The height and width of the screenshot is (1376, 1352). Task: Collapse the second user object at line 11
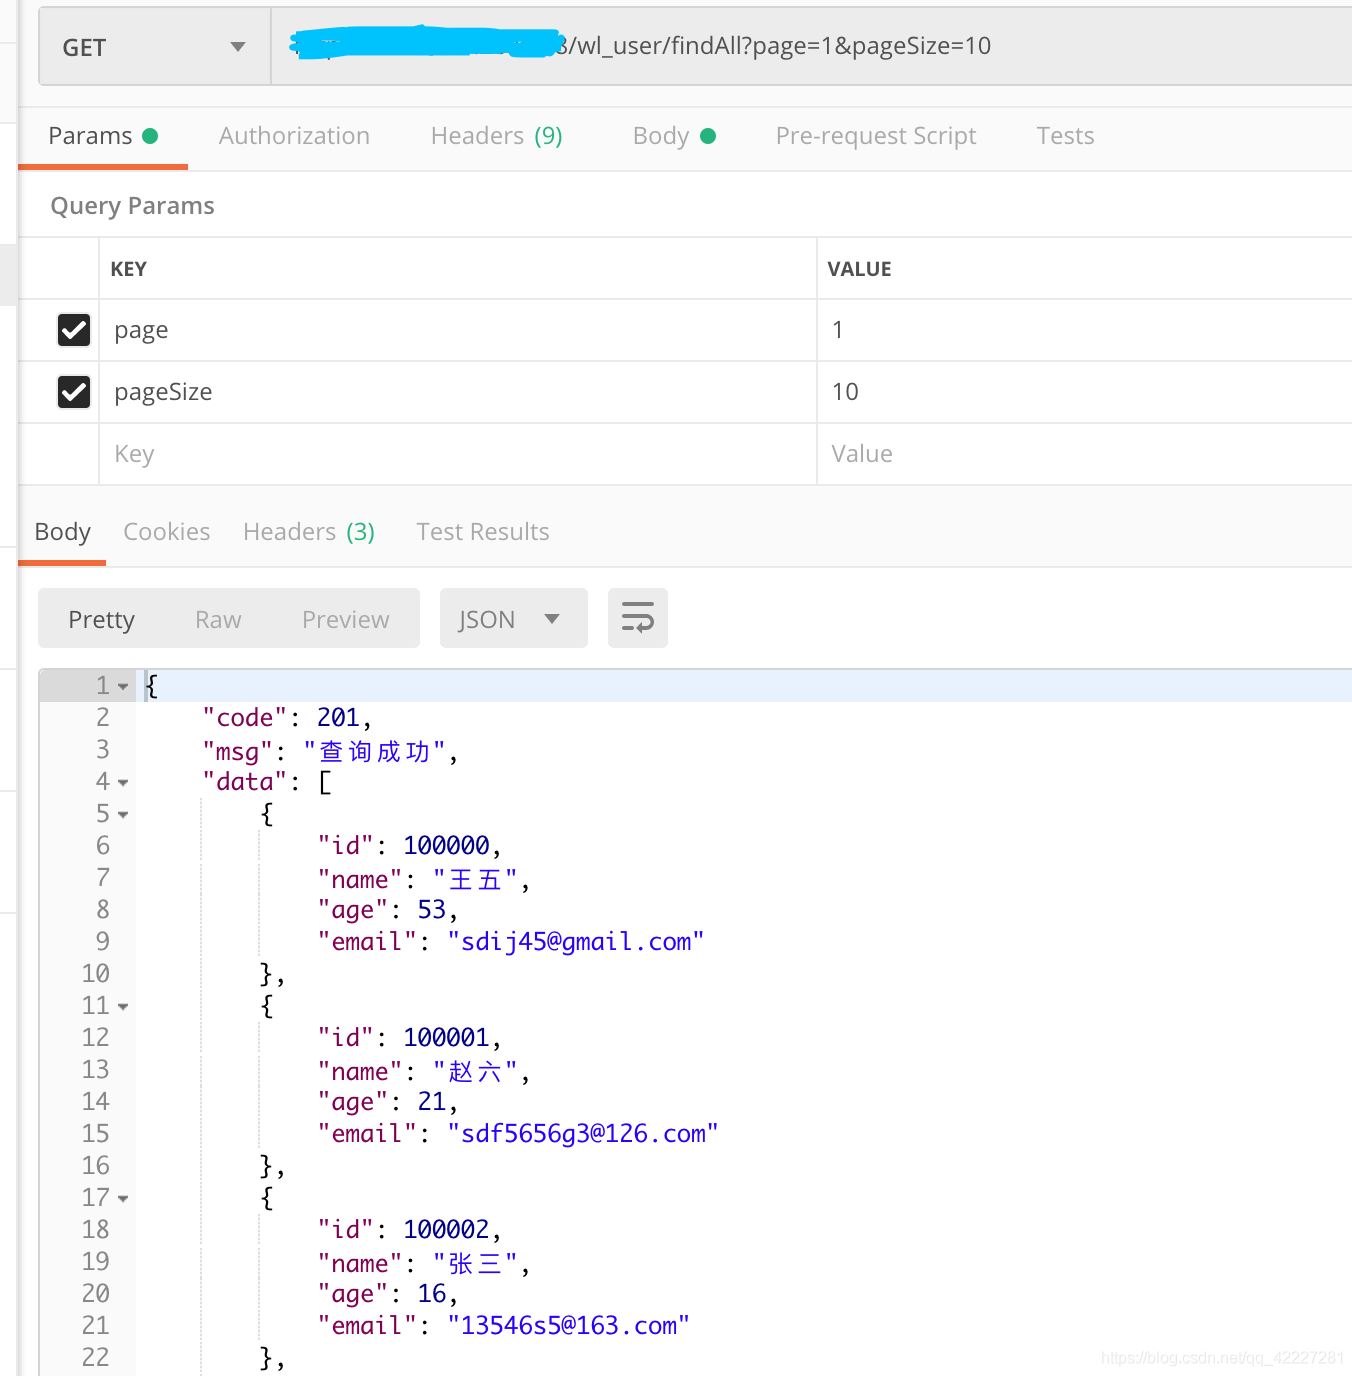(123, 1006)
